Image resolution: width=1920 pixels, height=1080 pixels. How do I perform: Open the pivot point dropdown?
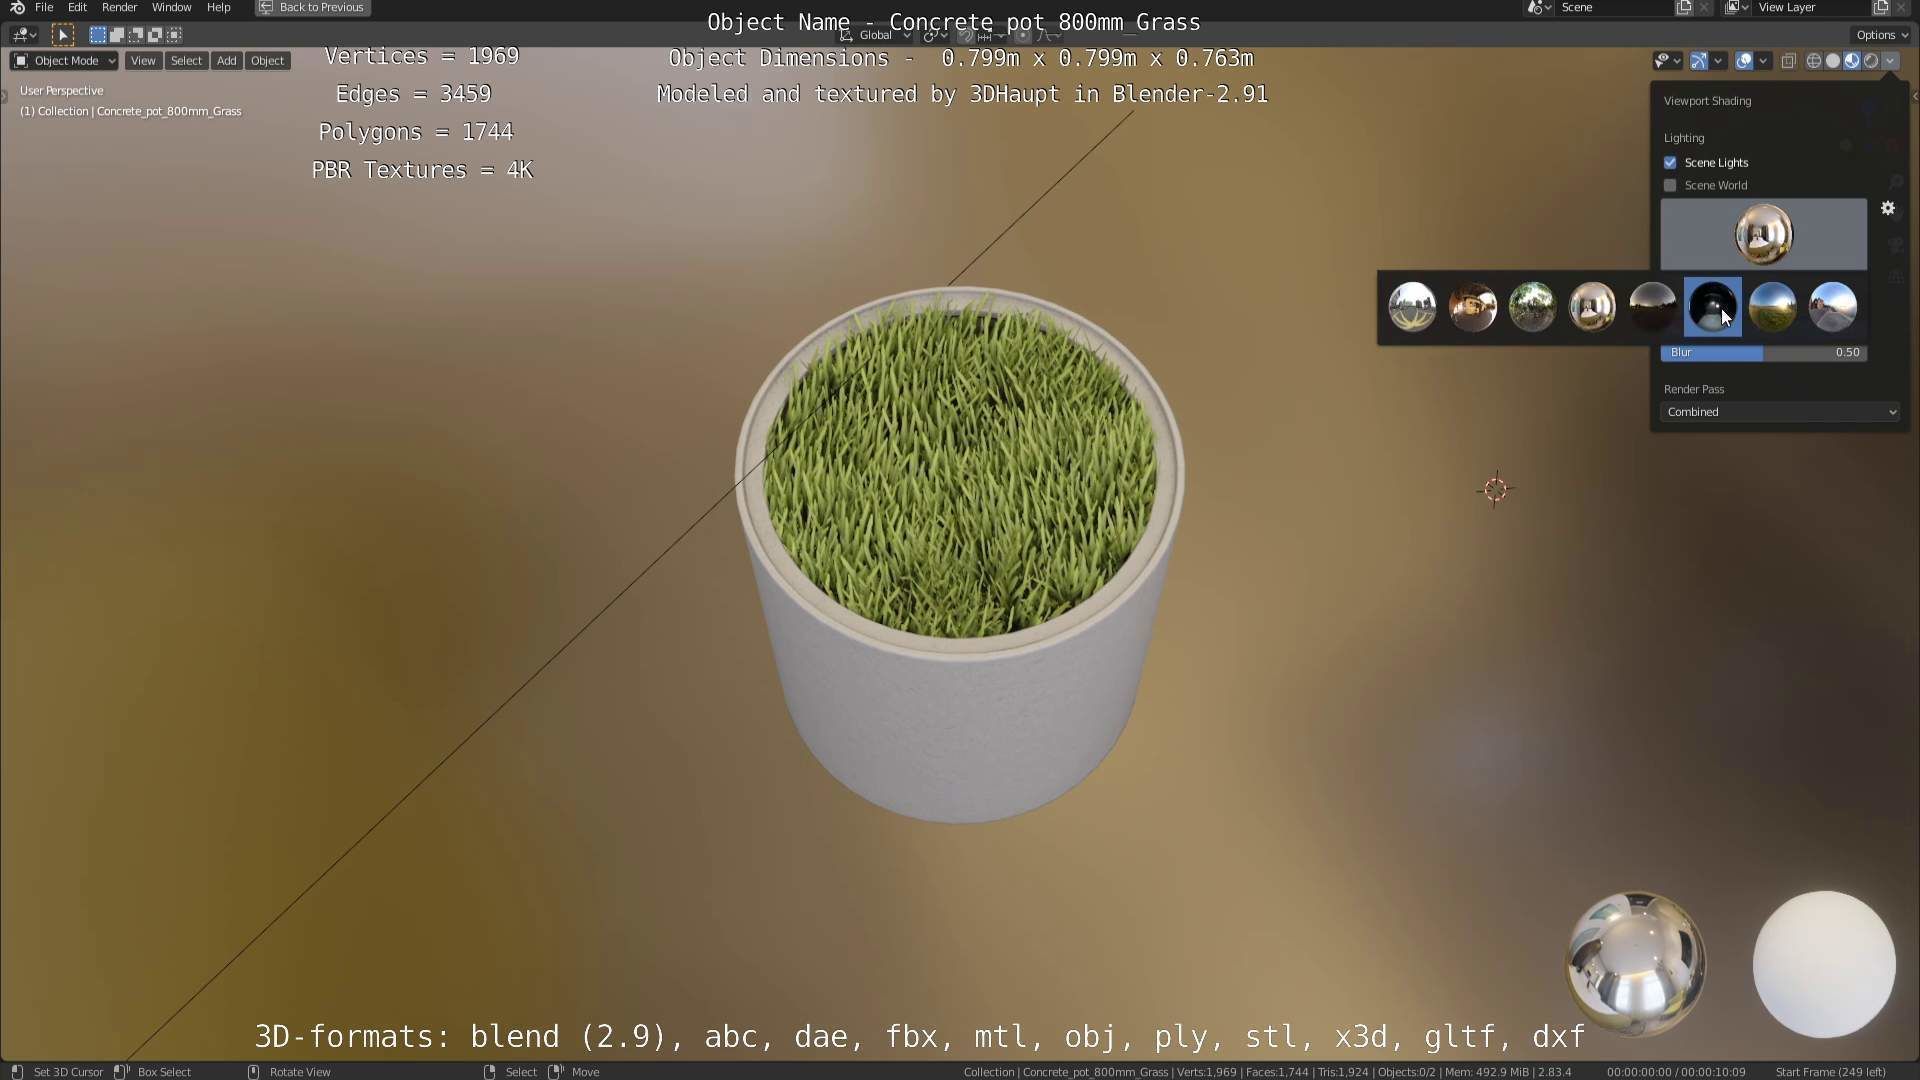(x=935, y=35)
